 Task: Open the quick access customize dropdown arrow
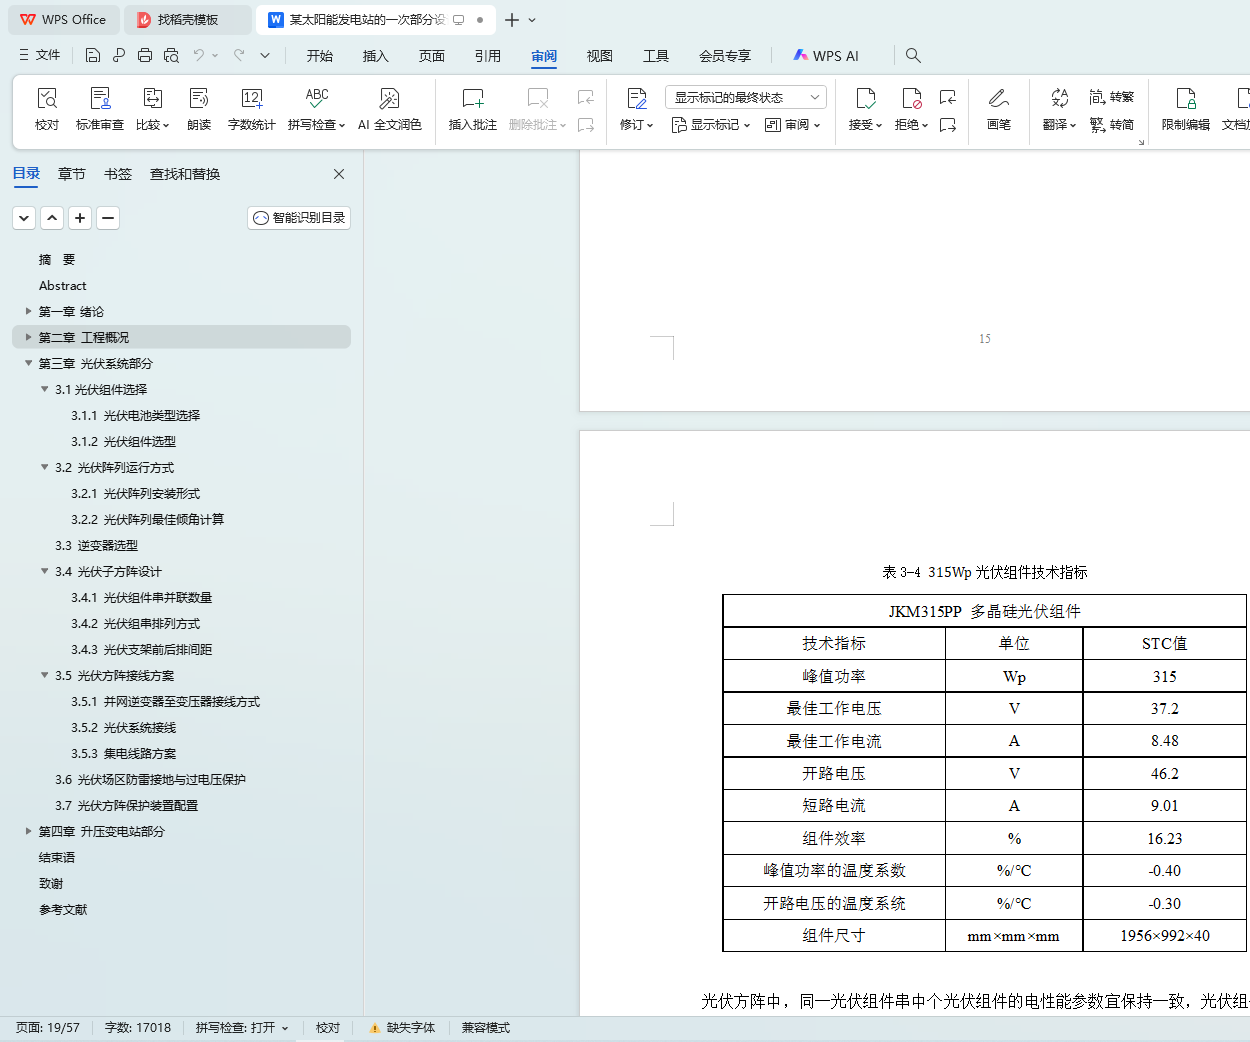[x=265, y=55]
